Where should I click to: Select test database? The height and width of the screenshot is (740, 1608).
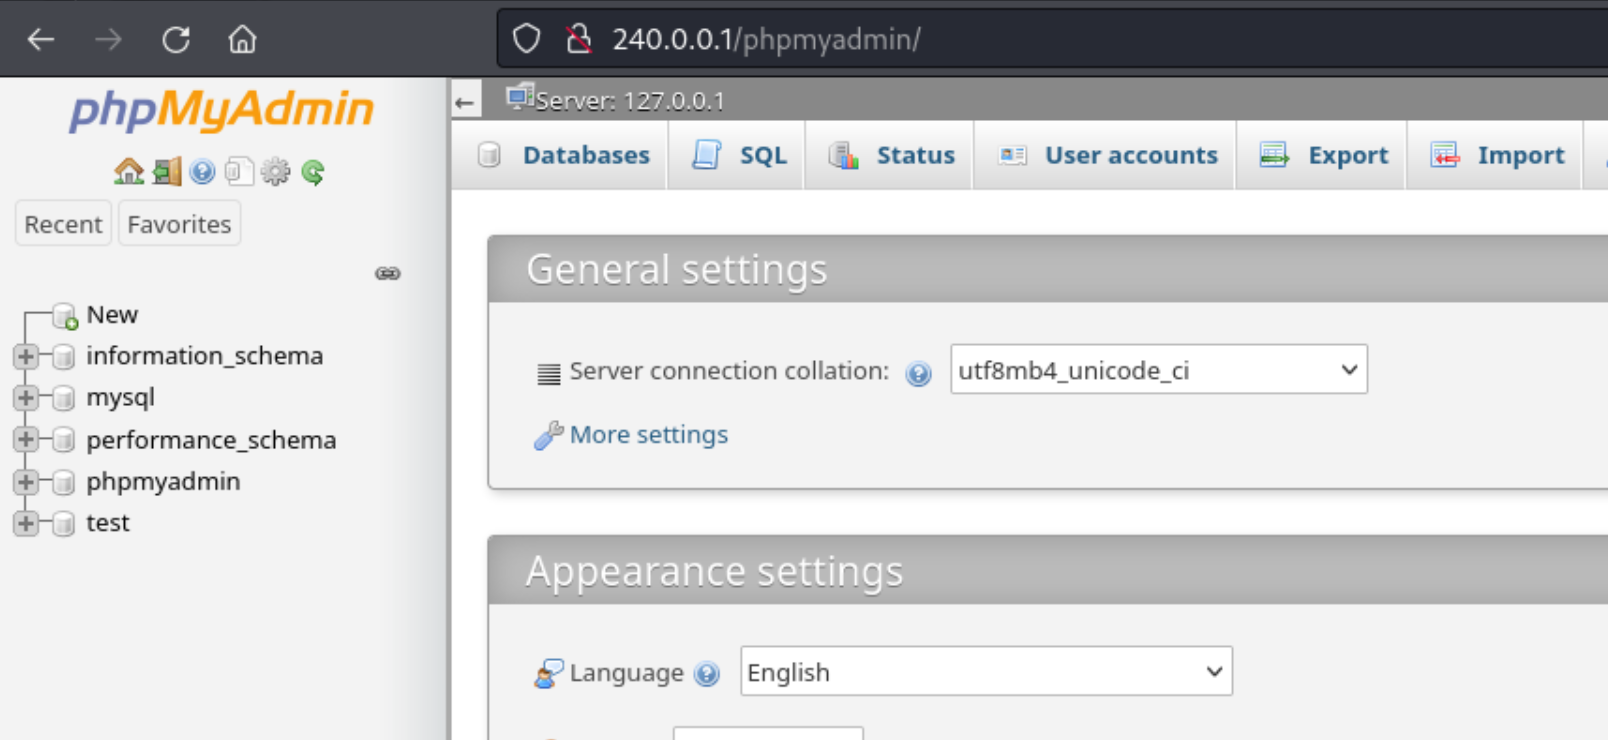(x=108, y=523)
